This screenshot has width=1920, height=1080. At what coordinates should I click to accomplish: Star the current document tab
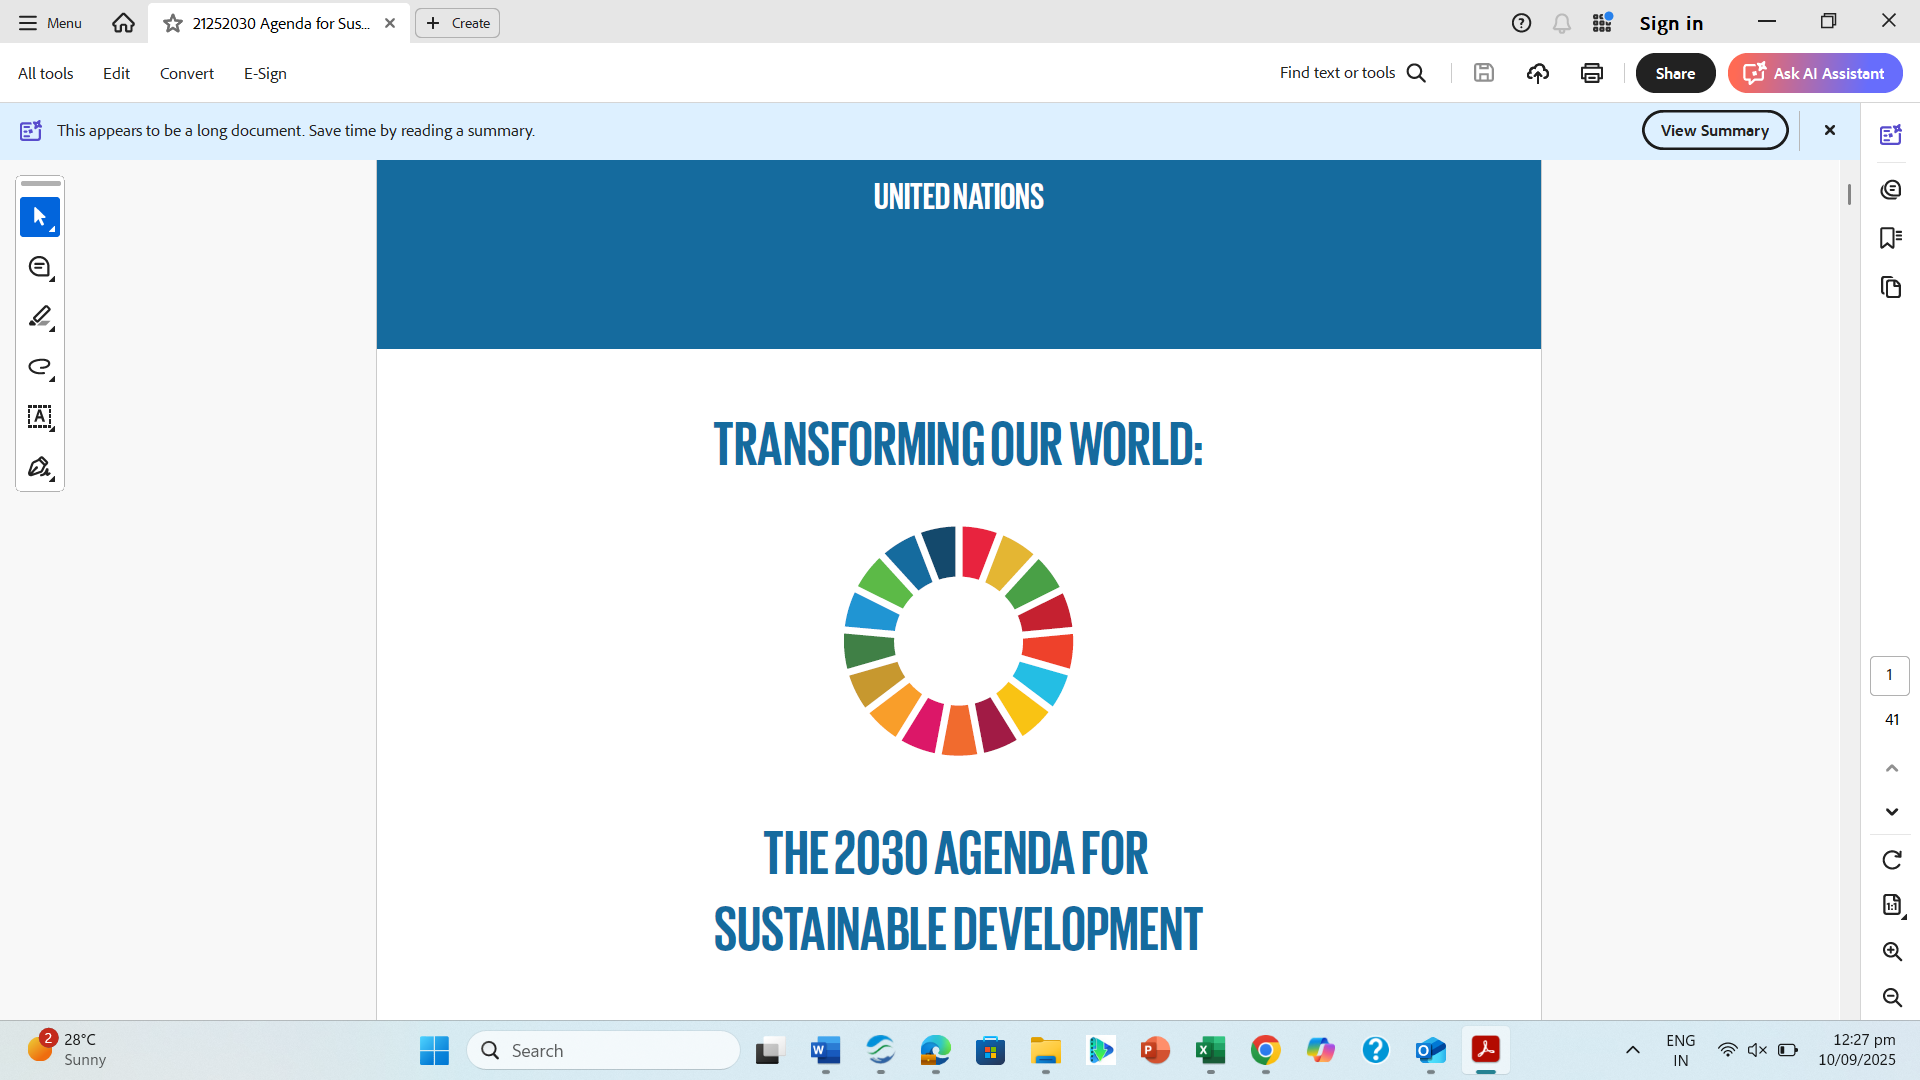[173, 23]
